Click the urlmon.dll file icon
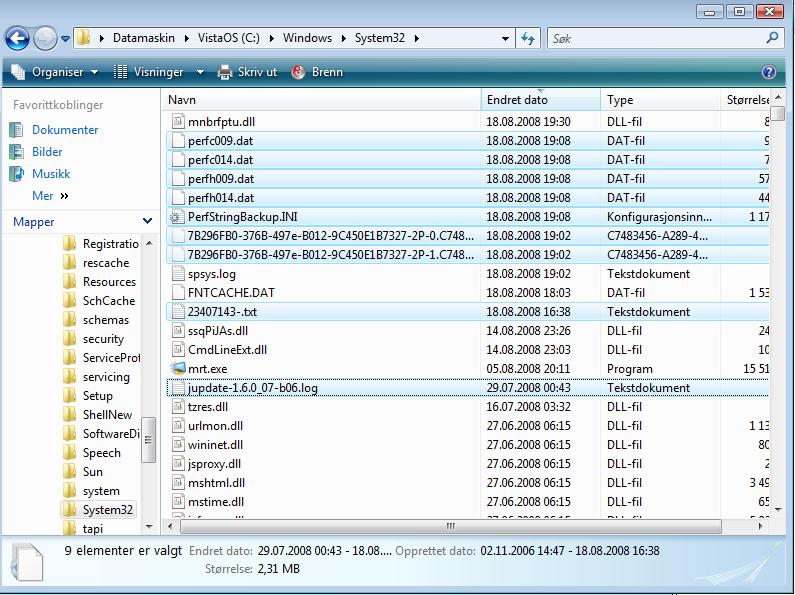The width and height of the screenshot is (795, 595). pyautogui.click(x=178, y=426)
